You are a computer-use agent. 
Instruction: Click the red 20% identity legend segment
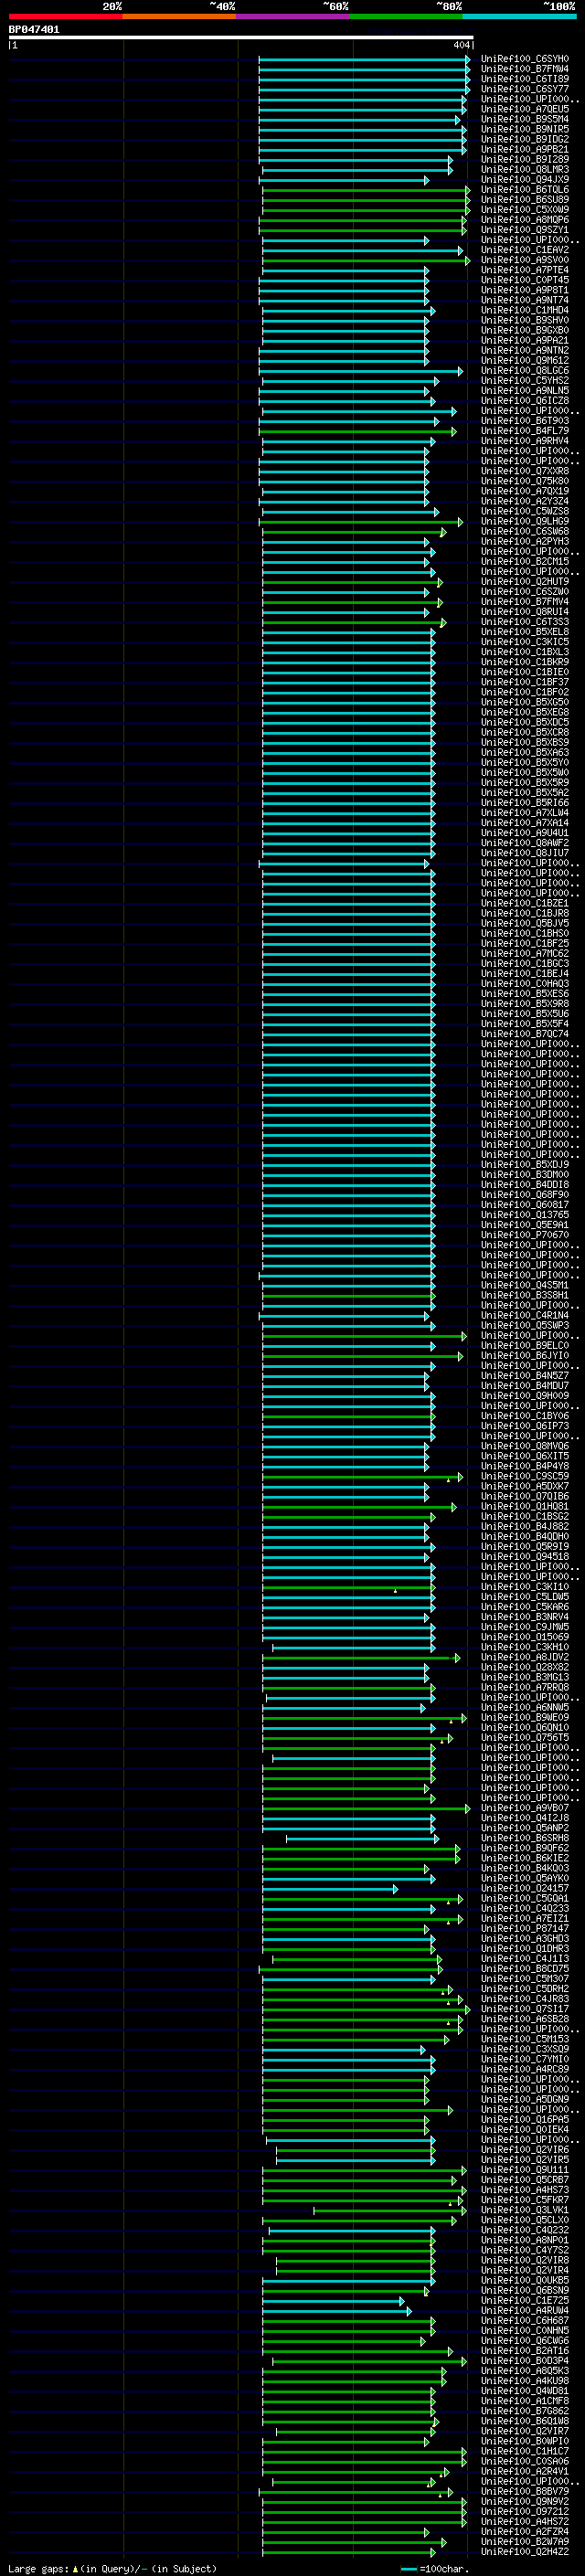tap(66, 16)
